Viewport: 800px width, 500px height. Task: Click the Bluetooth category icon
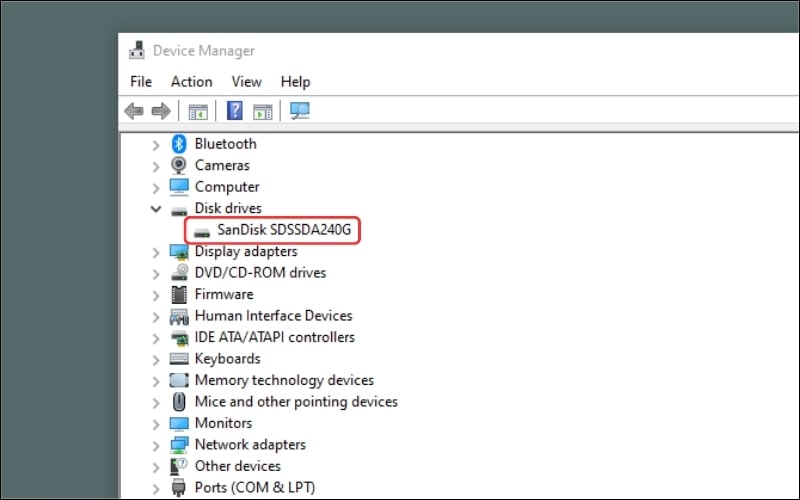click(x=180, y=144)
